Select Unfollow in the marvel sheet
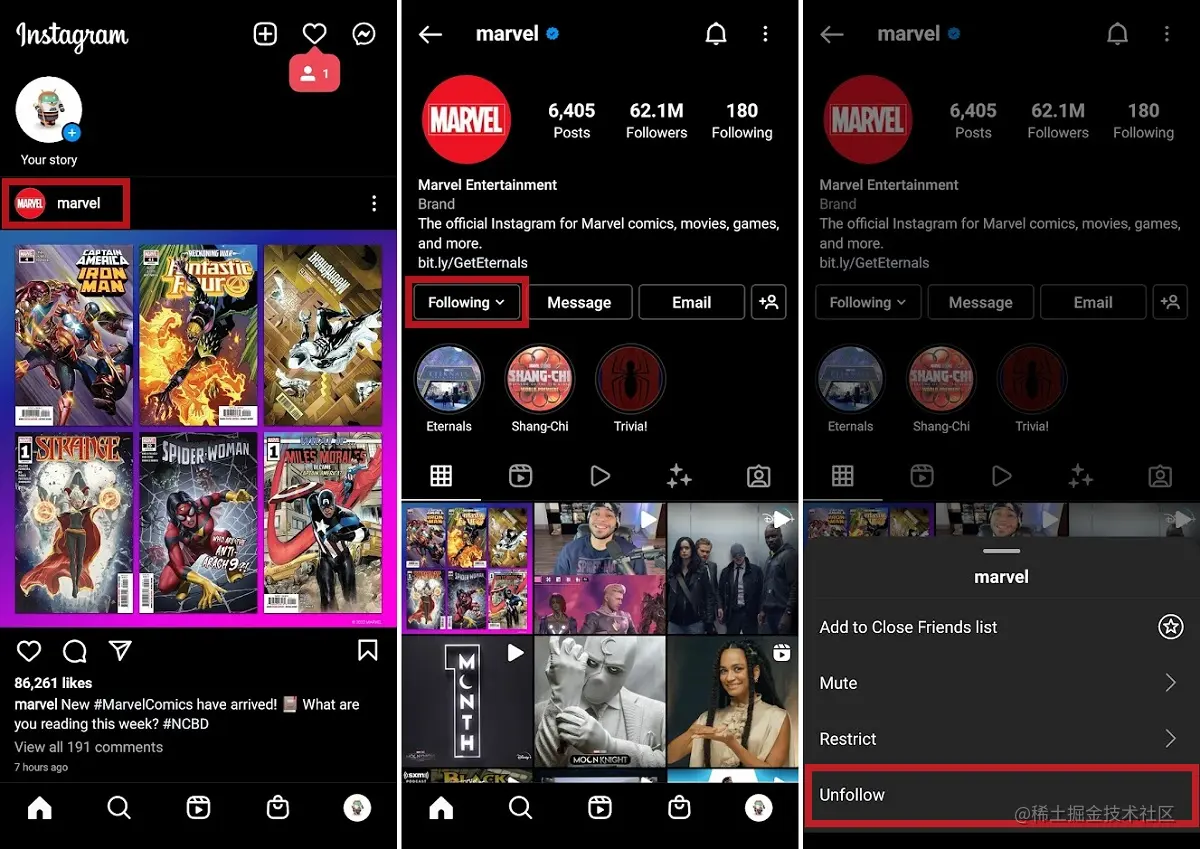This screenshot has width=1200, height=849. click(x=1002, y=795)
